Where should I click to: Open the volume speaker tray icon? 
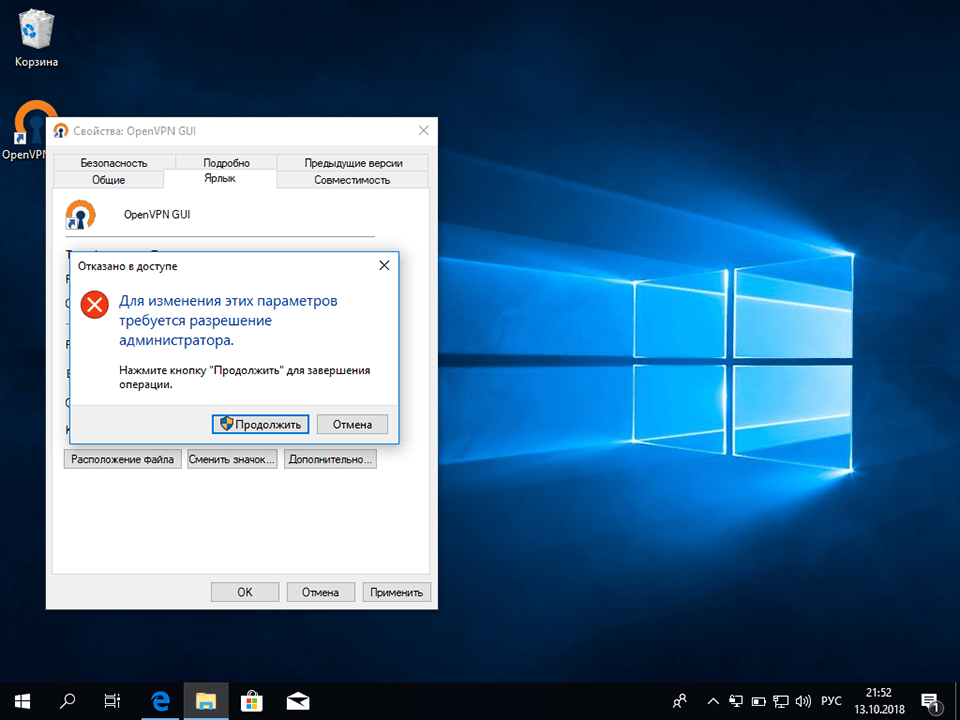click(803, 701)
